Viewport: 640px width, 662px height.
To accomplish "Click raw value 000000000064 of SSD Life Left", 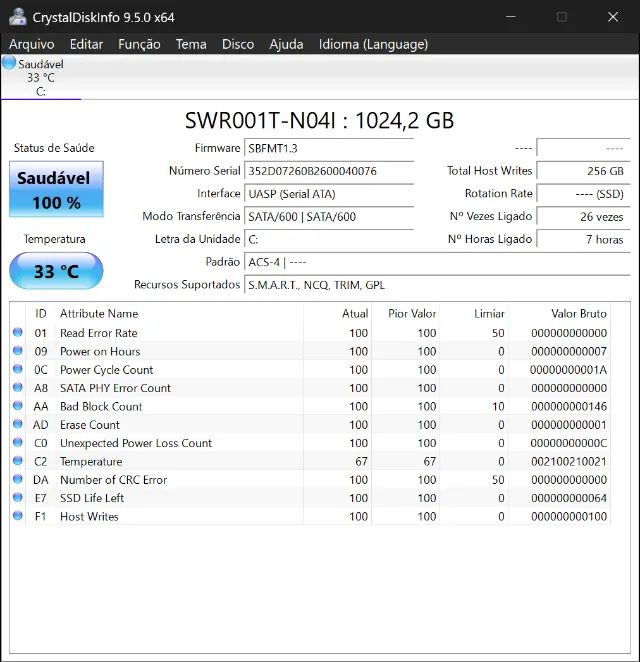I will coord(569,498).
